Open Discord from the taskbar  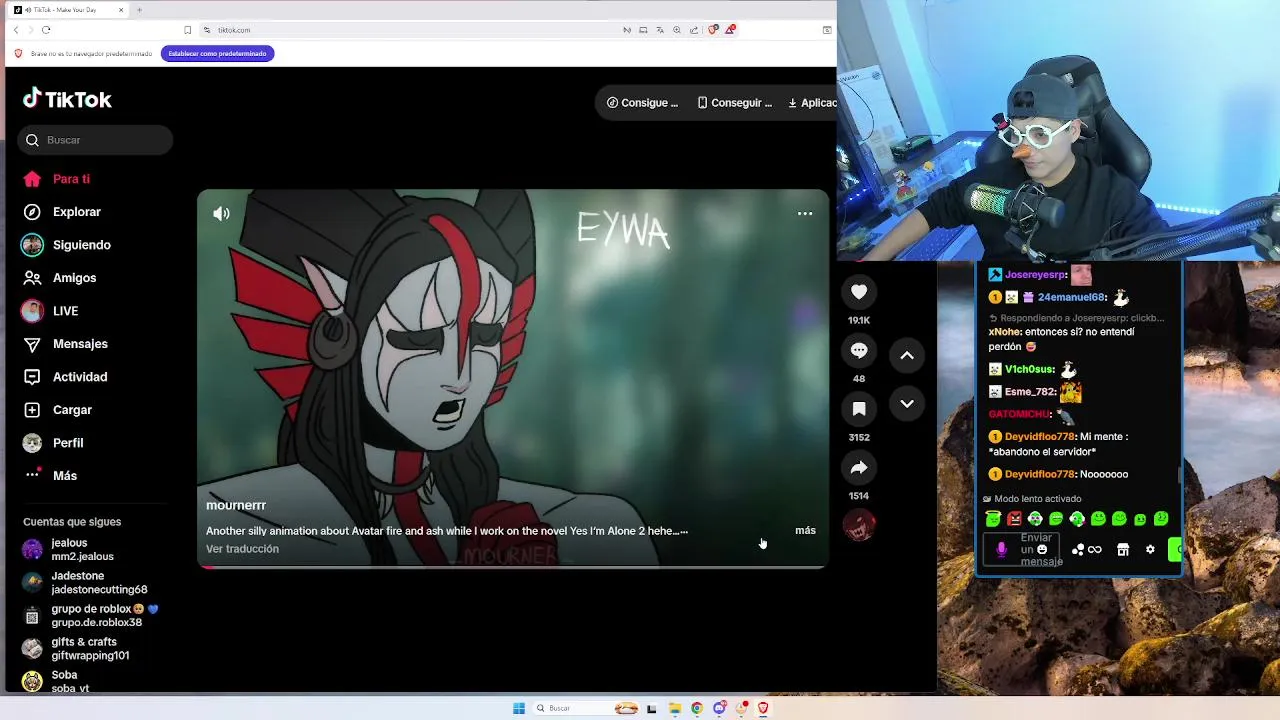click(719, 708)
